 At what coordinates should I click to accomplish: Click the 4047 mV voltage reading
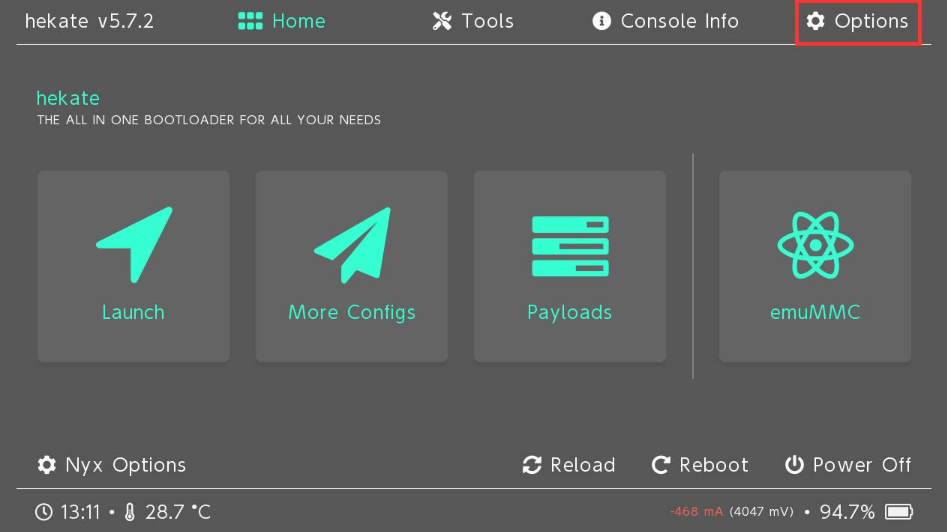tap(761, 512)
